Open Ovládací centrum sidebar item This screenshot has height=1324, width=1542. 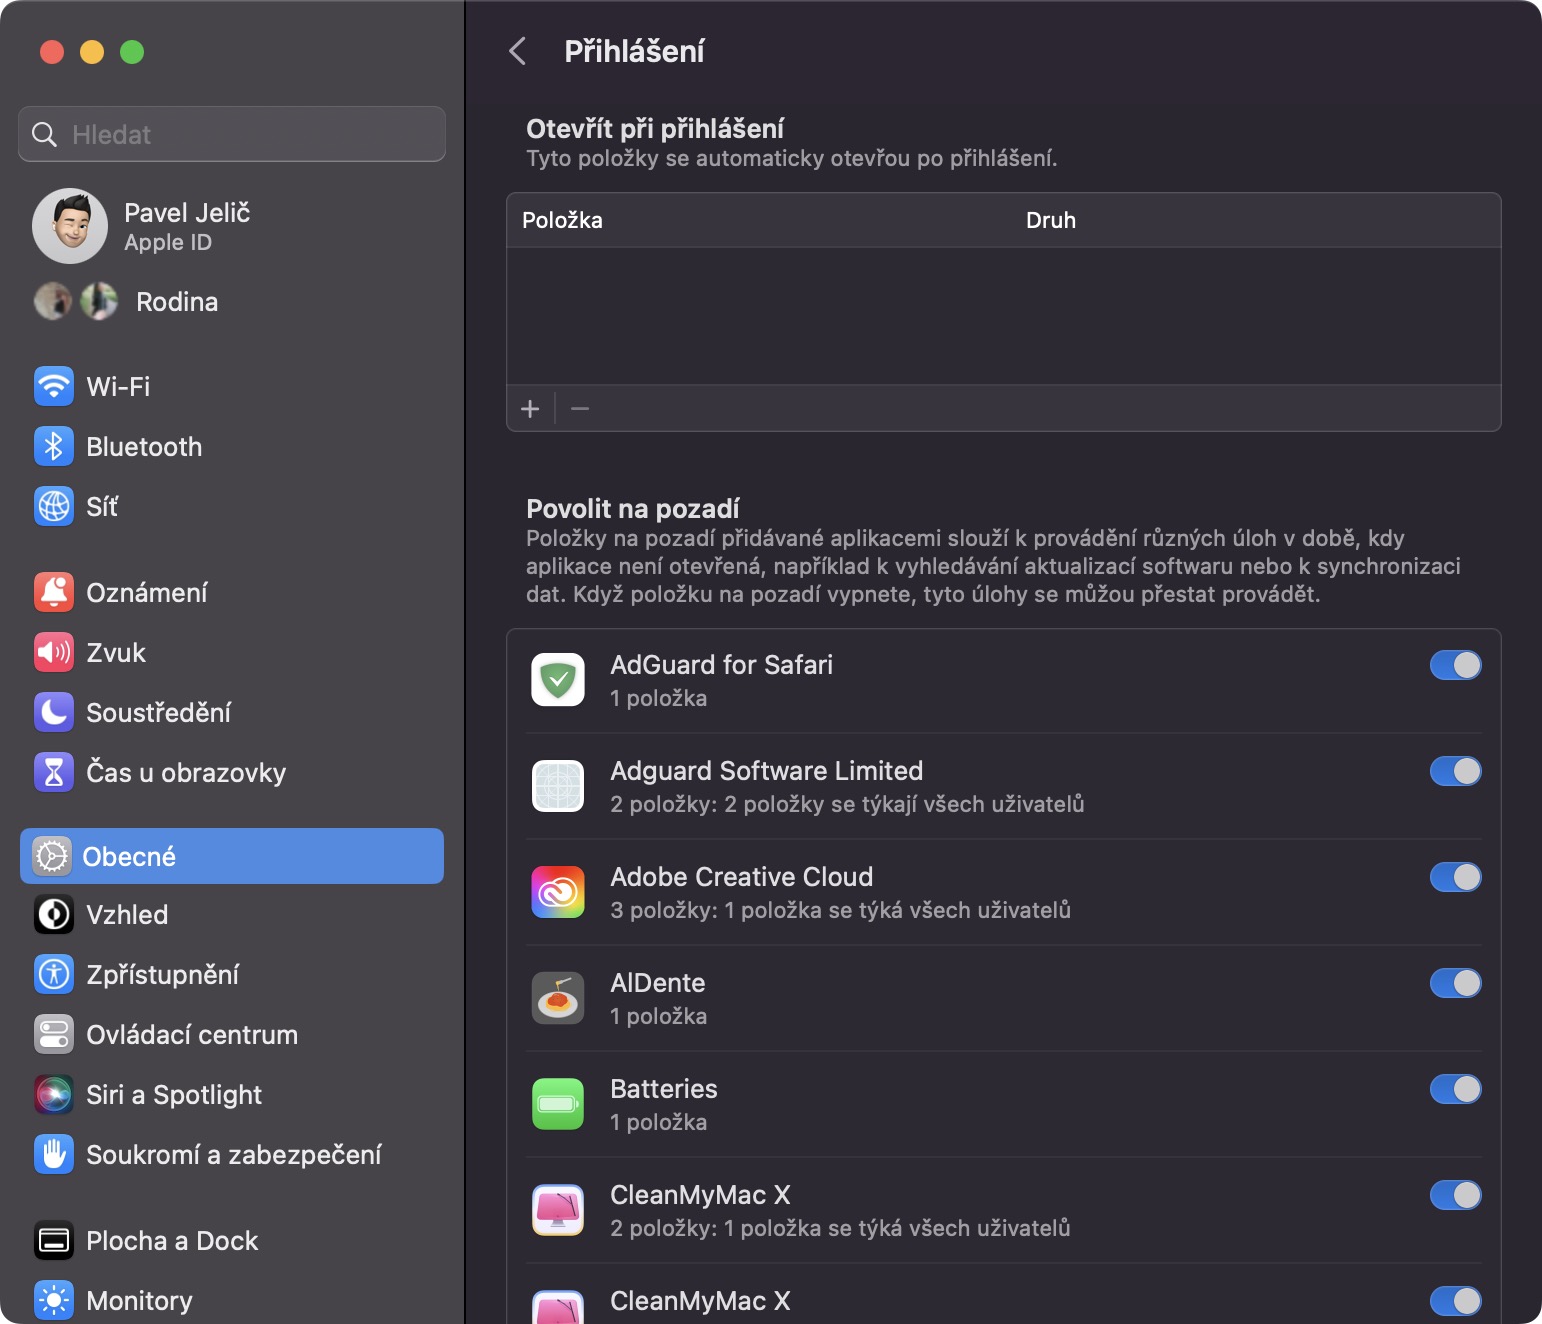pos(191,1034)
